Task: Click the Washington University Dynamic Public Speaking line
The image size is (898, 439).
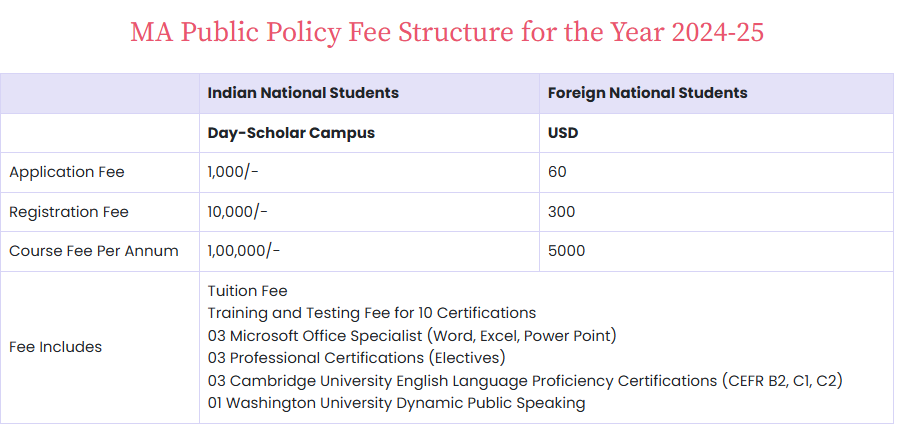Action: [x=396, y=403]
